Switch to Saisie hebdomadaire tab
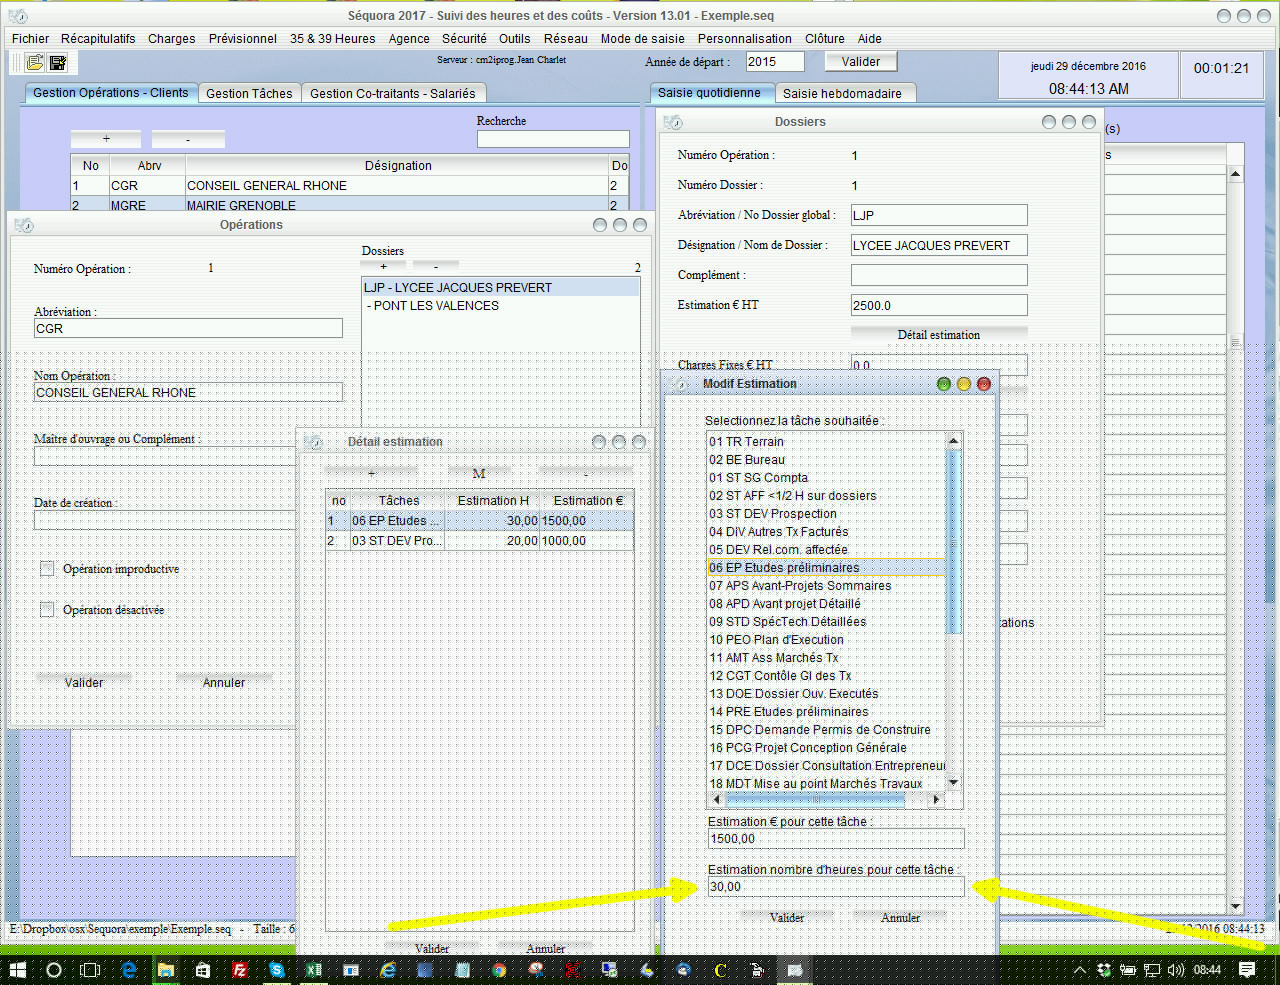The height and width of the screenshot is (985, 1280). click(x=842, y=93)
